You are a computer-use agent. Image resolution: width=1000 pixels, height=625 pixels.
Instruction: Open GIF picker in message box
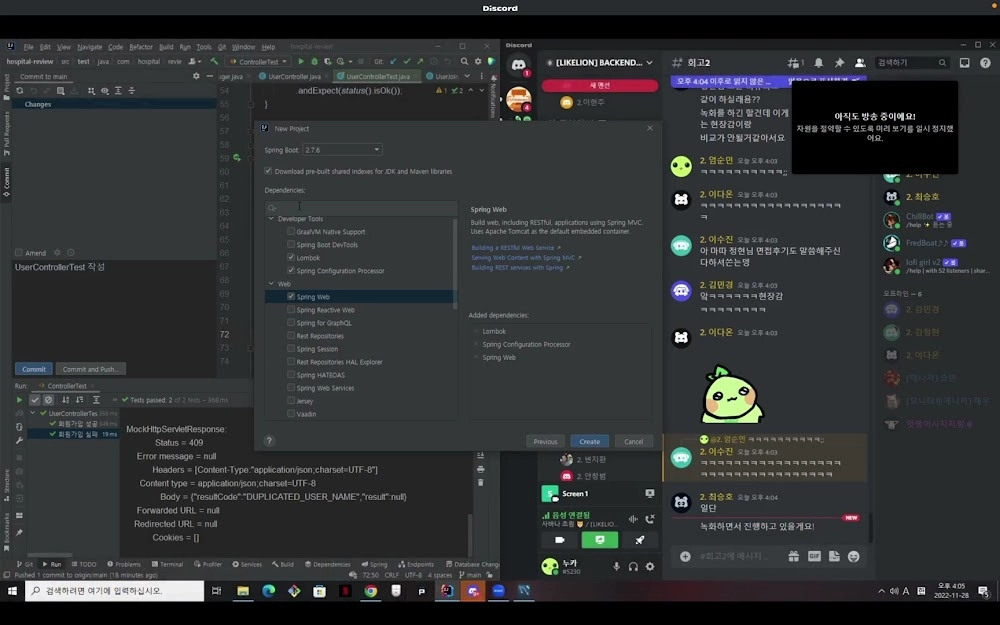[x=814, y=557]
